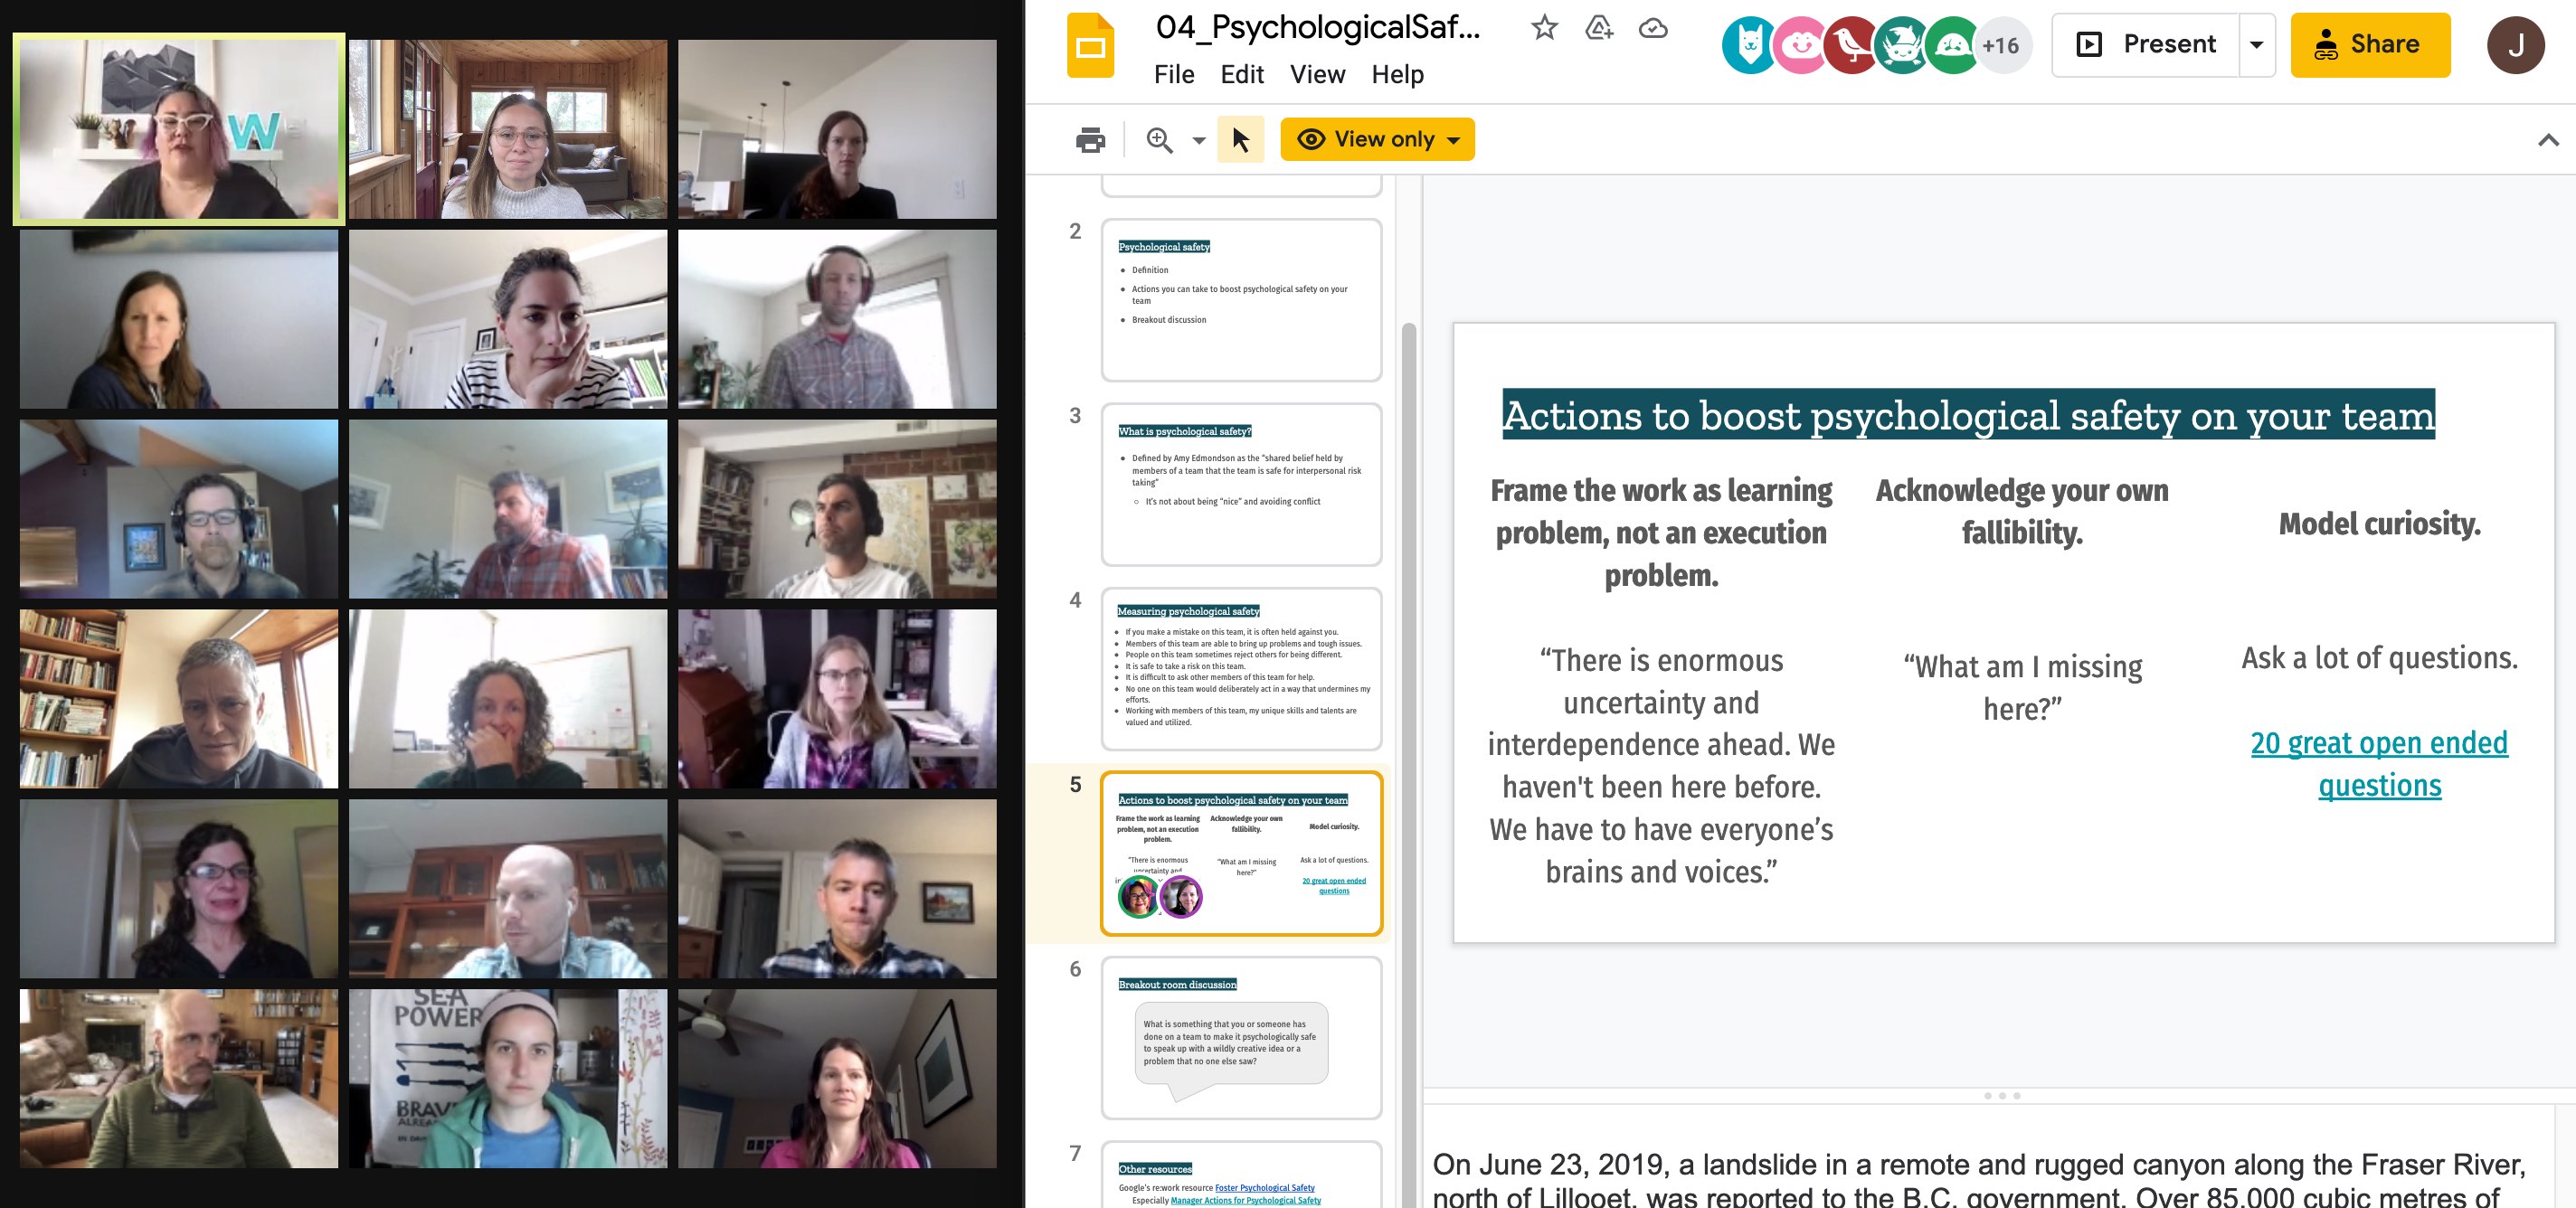Select slide 4 Measuring psychological safety thumbnail
The width and height of the screenshot is (2576, 1208).
1241,669
